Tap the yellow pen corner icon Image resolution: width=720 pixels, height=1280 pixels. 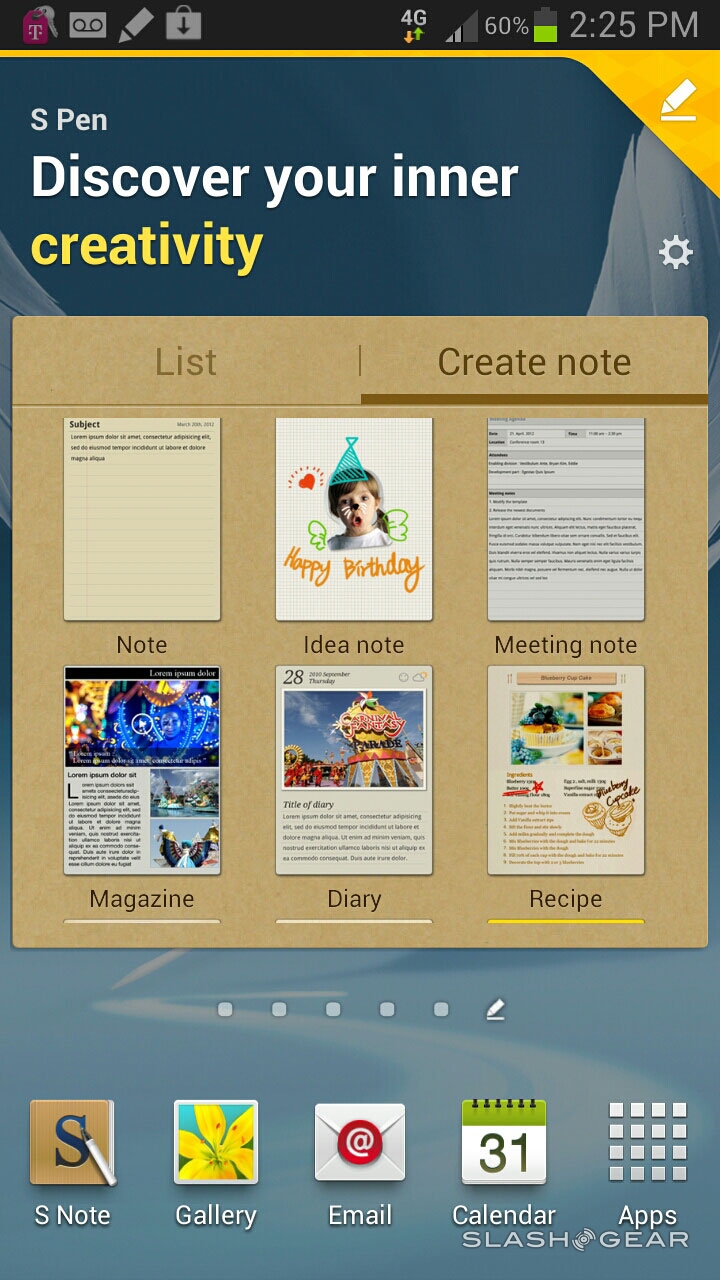tap(678, 100)
